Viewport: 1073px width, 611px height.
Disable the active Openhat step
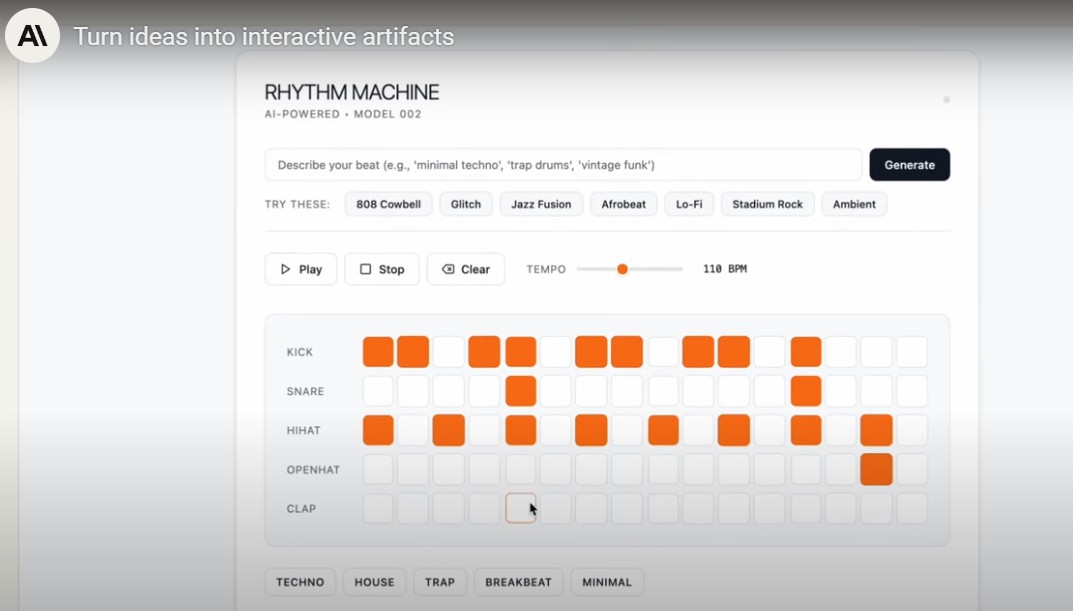[x=876, y=469]
